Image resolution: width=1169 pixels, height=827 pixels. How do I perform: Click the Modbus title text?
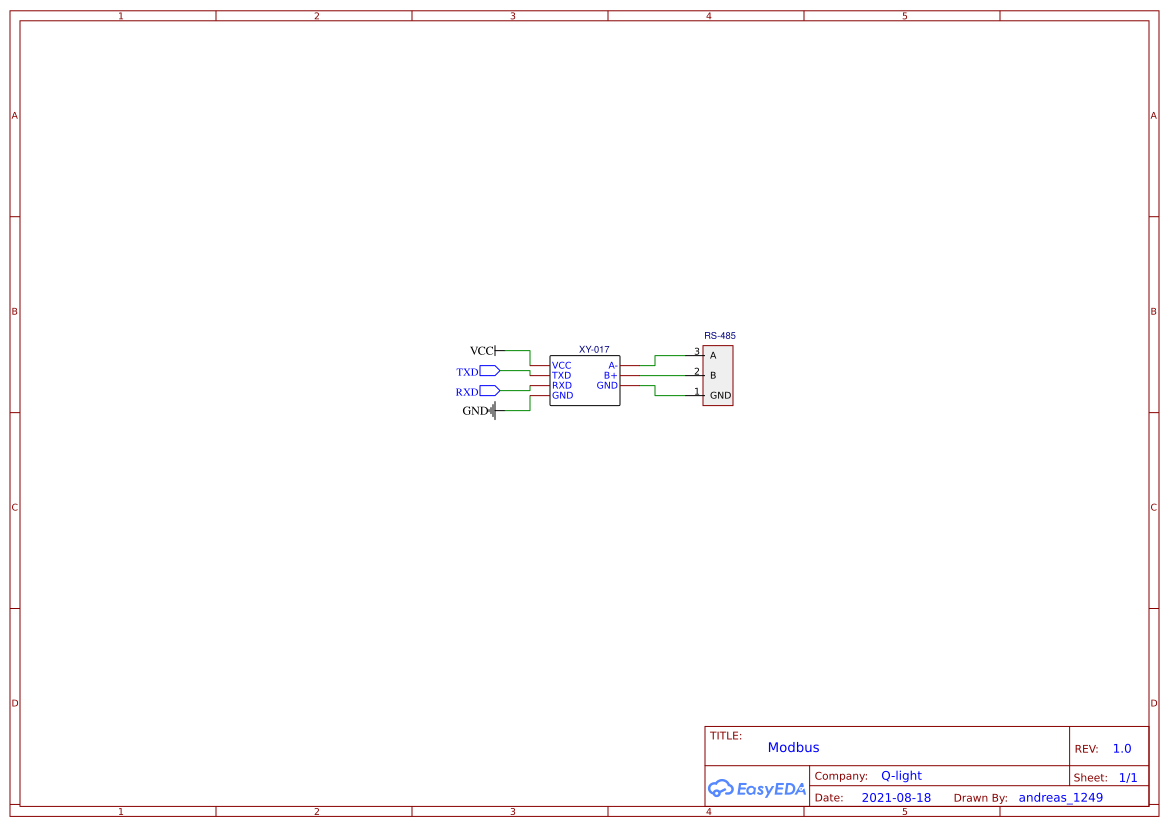[795, 747]
